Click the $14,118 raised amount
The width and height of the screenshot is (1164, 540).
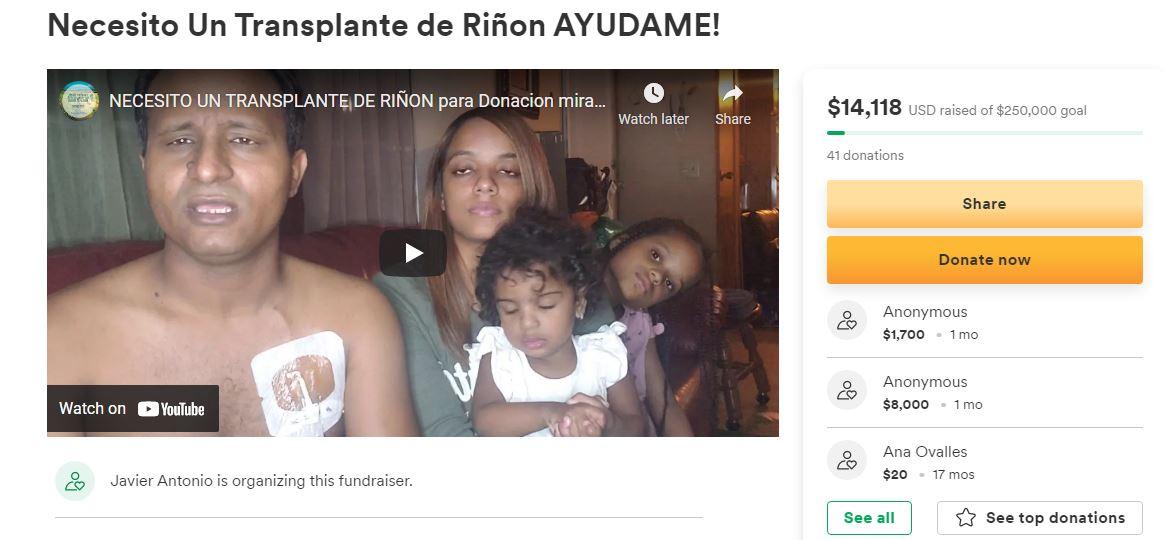point(864,108)
